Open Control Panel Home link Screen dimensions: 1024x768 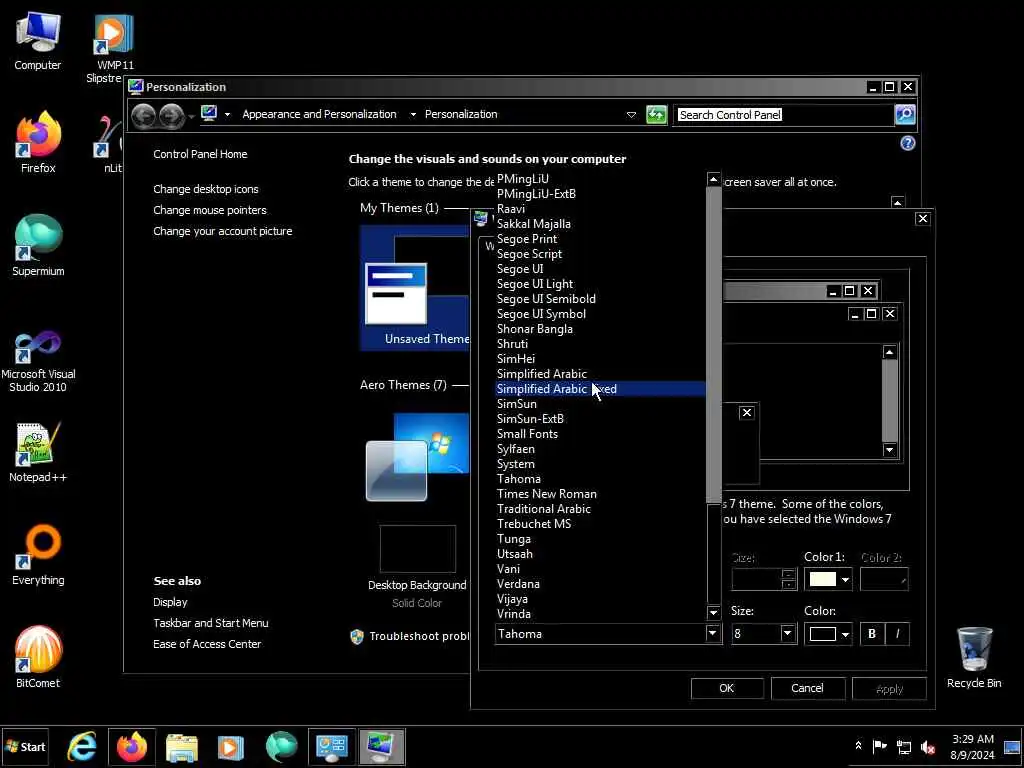tap(200, 154)
